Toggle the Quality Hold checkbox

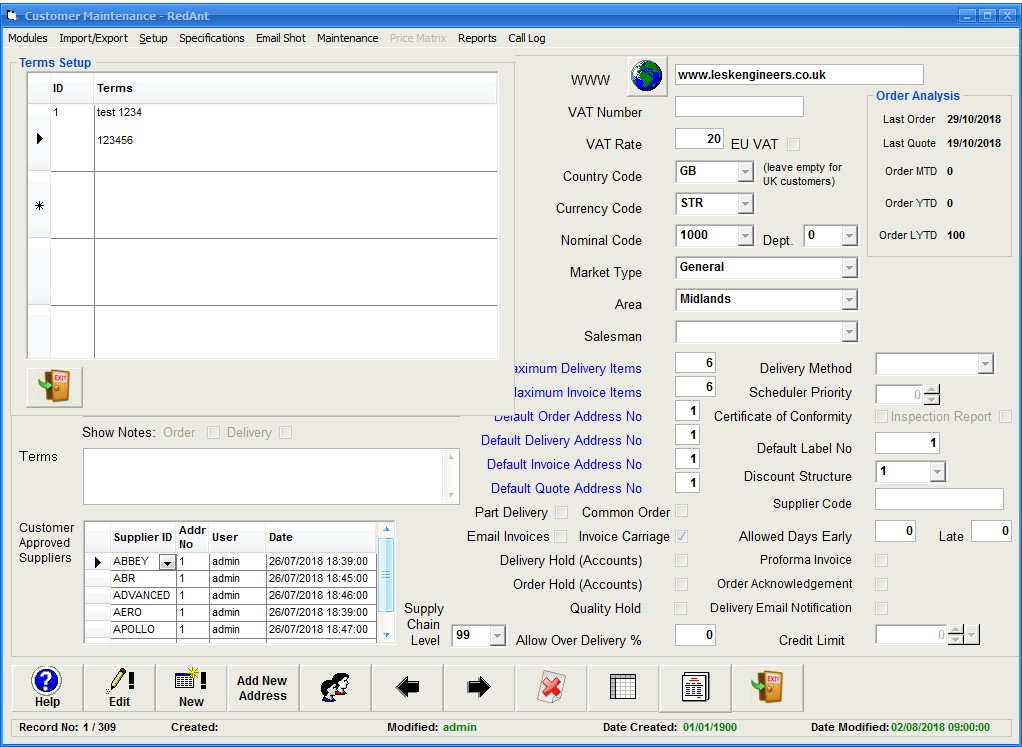point(681,609)
